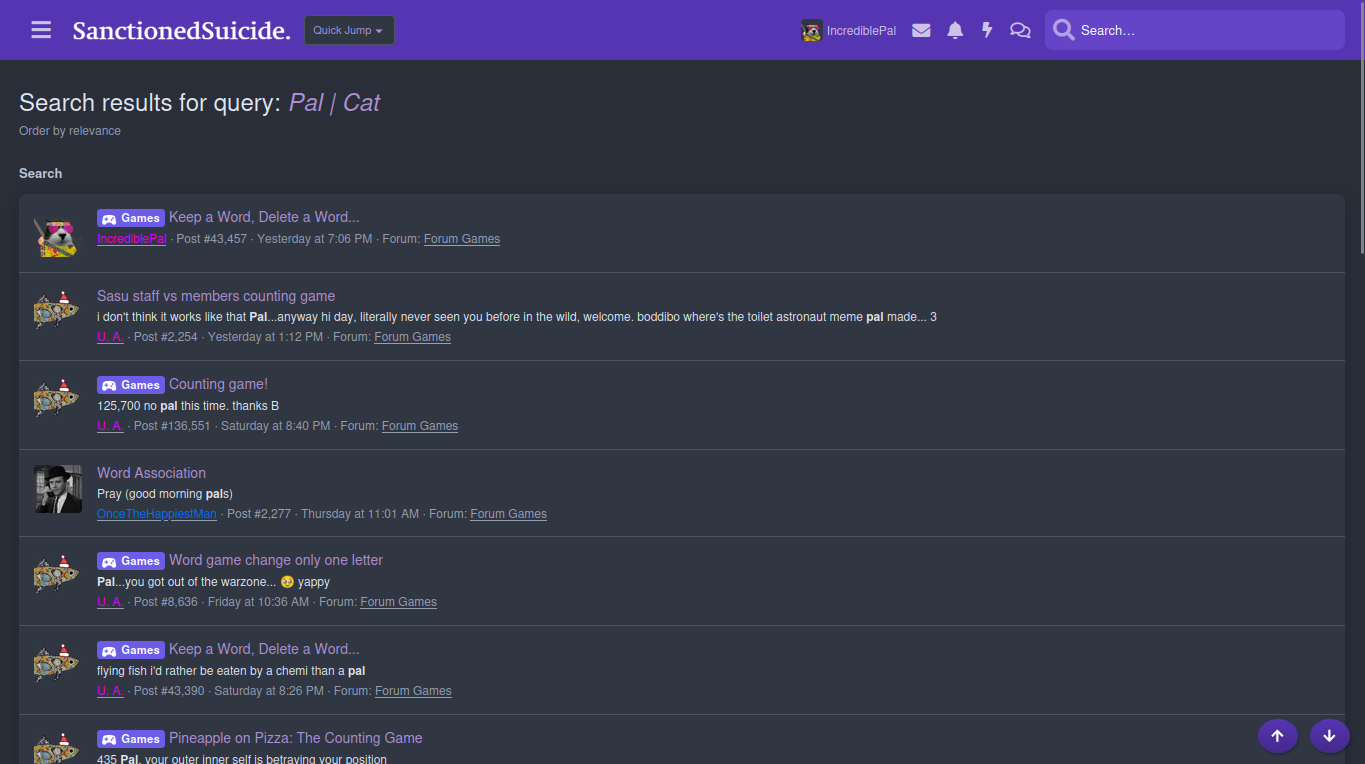Screen dimensions: 1365x764
Task: Open the Sasu staff vs members counting game thread
Action: (216, 296)
